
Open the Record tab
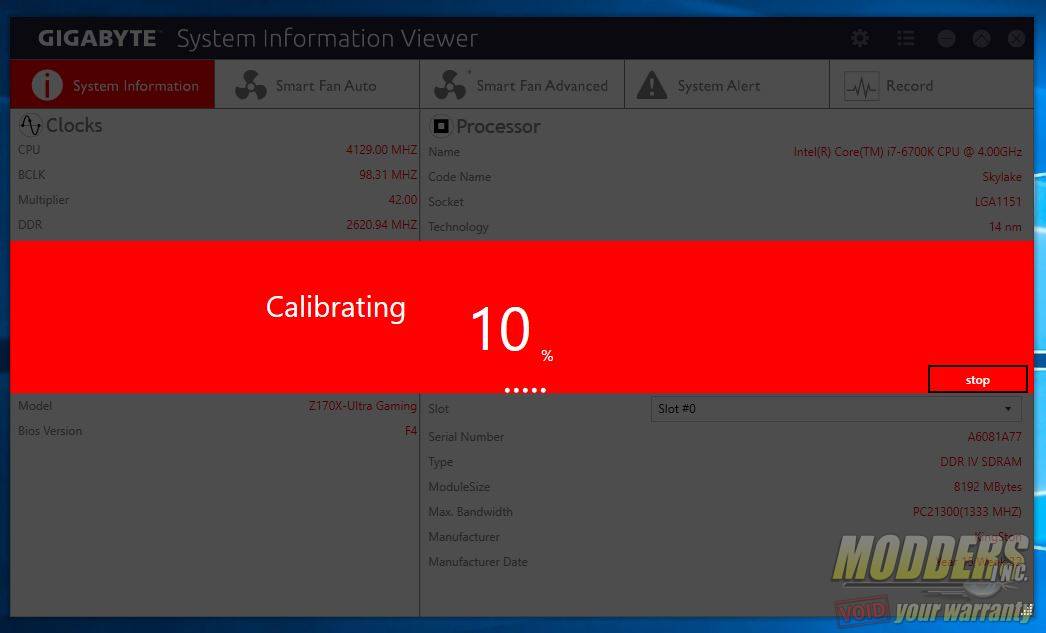click(x=931, y=85)
